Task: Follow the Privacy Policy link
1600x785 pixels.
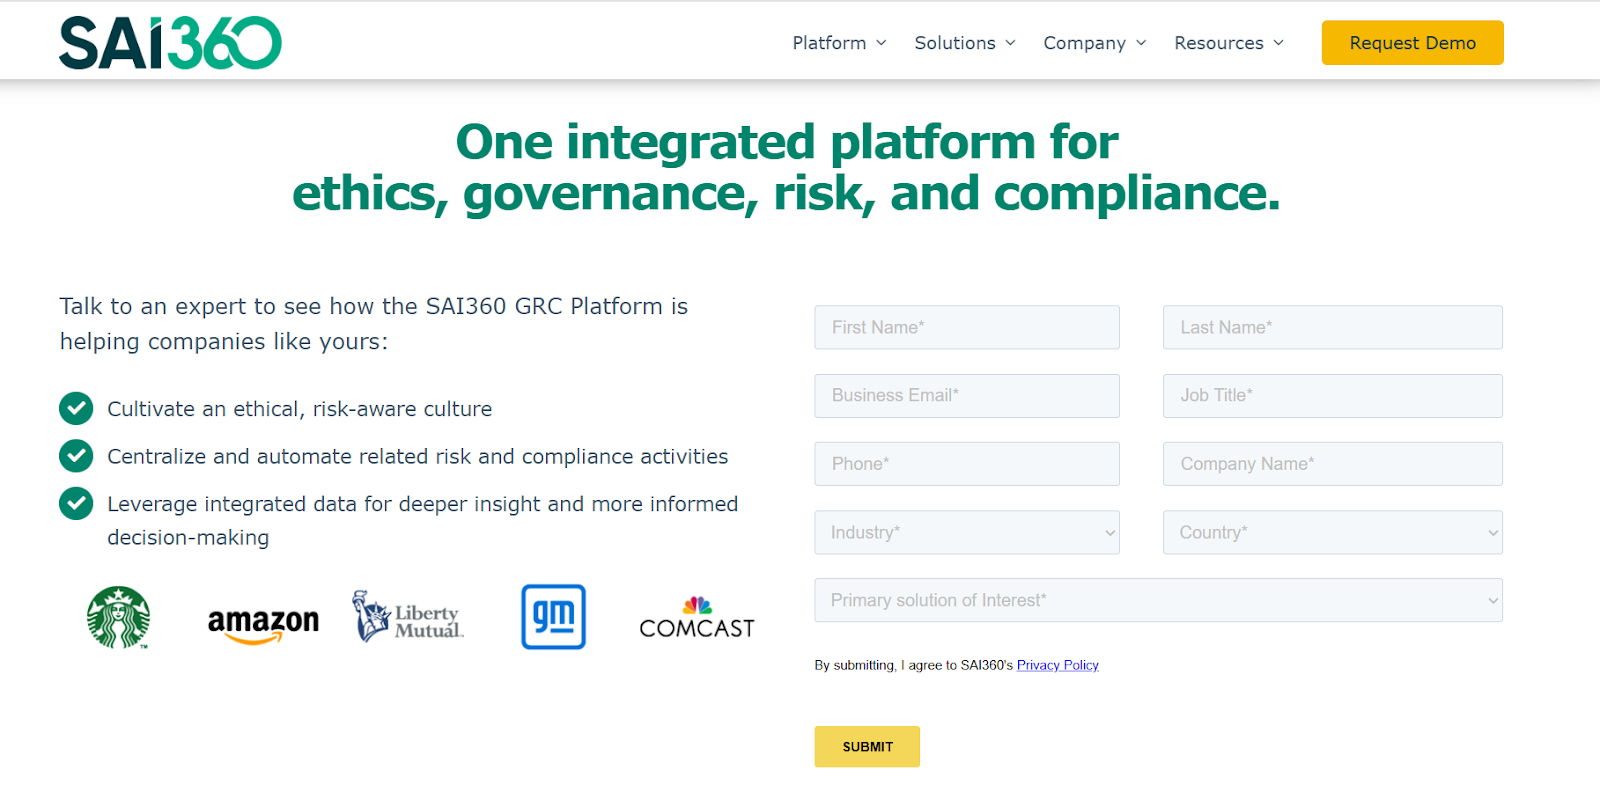Action: tap(1057, 665)
